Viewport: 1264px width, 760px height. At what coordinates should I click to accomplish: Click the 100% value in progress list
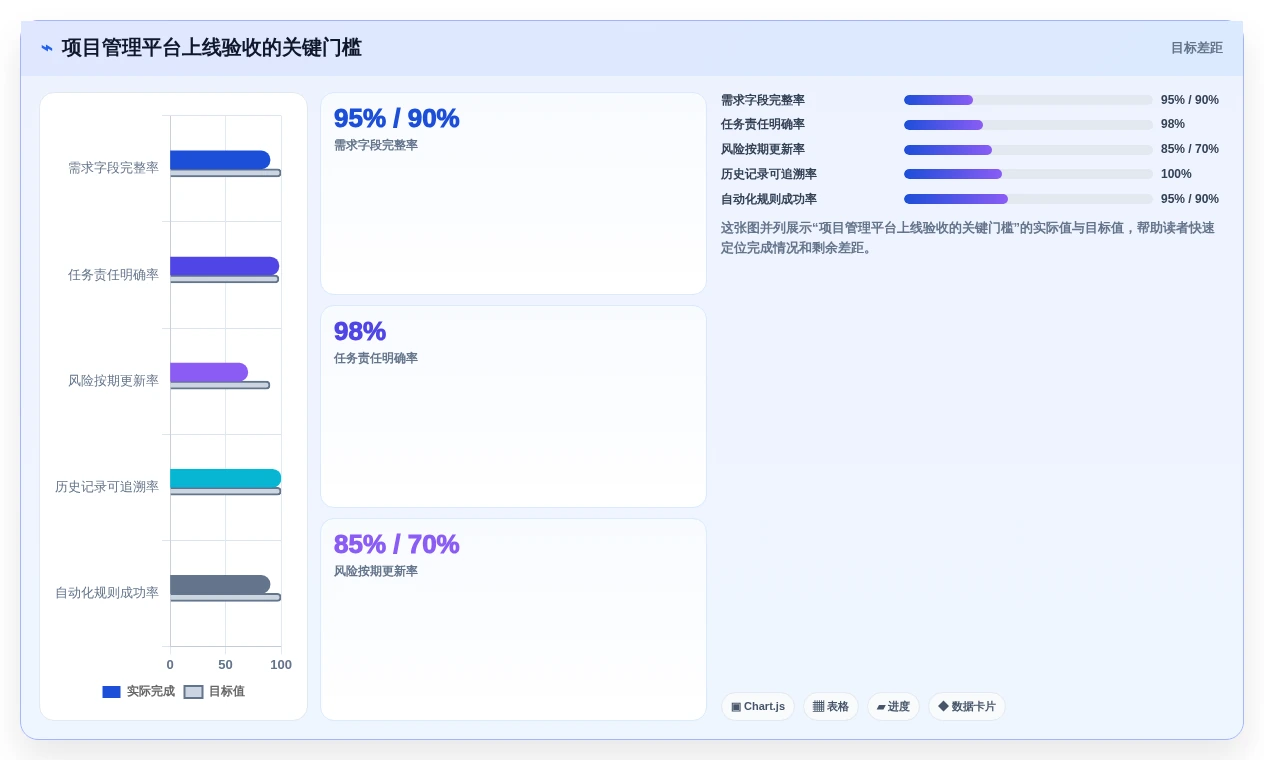[x=1176, y=174]
